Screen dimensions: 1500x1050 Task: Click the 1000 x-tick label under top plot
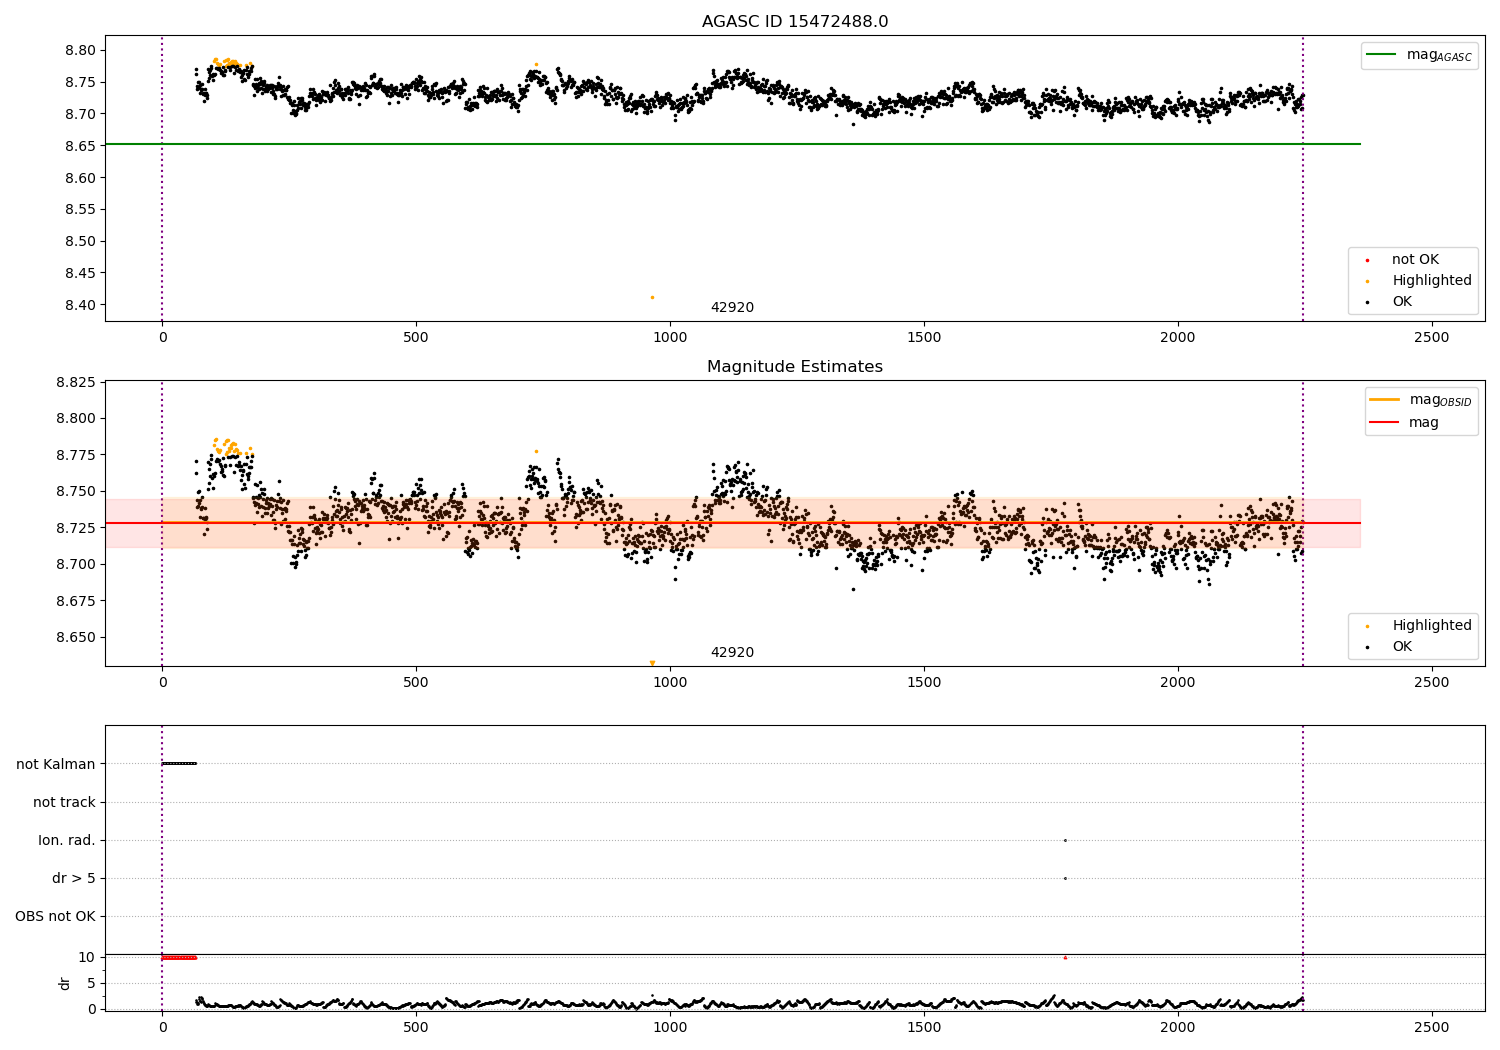point(670,338)
